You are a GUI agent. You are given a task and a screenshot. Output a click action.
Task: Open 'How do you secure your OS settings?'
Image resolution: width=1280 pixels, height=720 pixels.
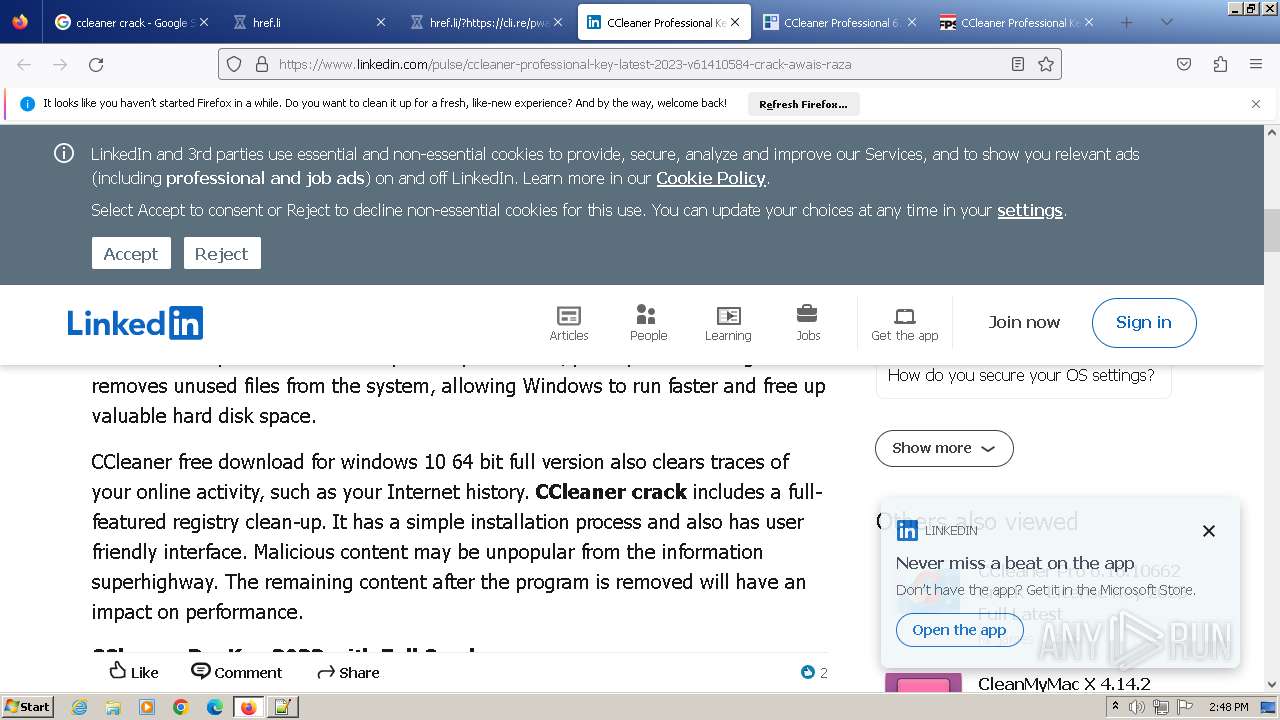click(x=1021, y=376)
